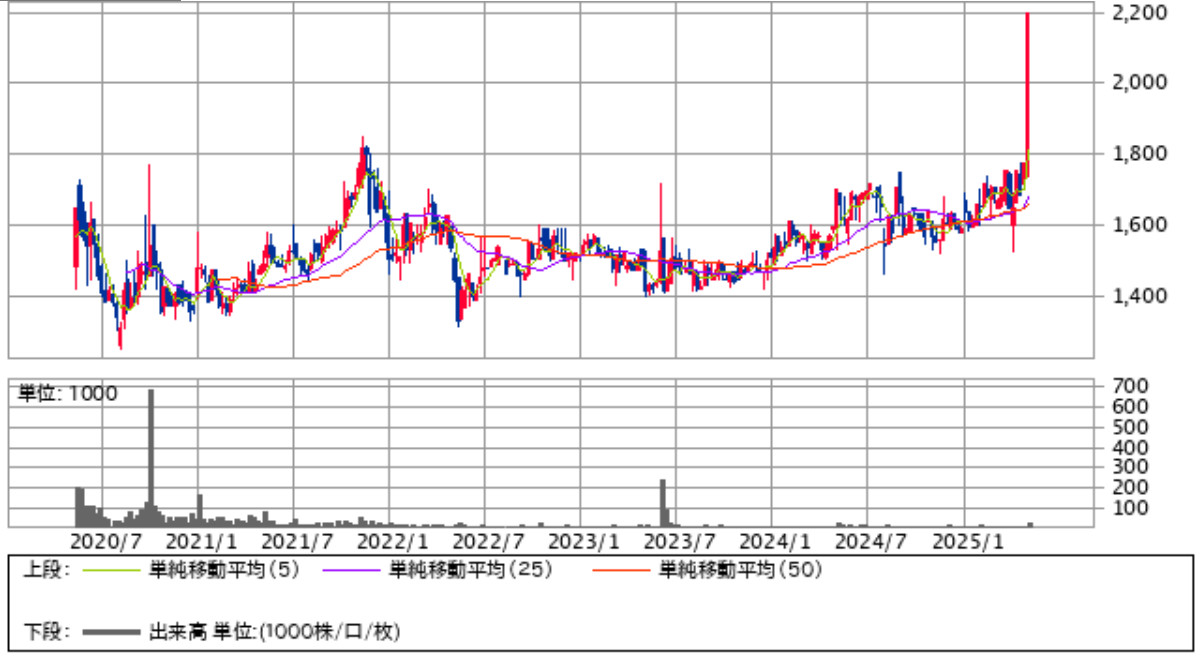Click the 2021/1 date axis label
Viewport: 1197px width, 660px height.
pos(202,542)
